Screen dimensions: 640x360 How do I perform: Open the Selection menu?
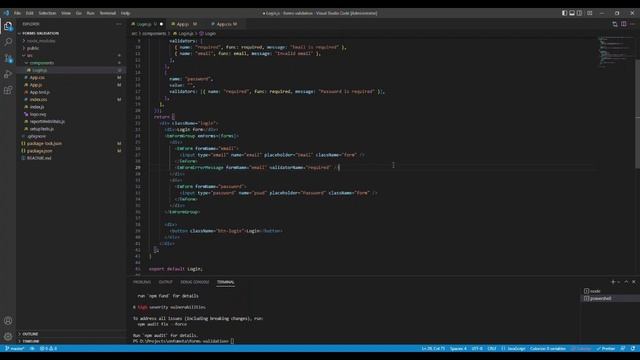[x=47, y=13]
